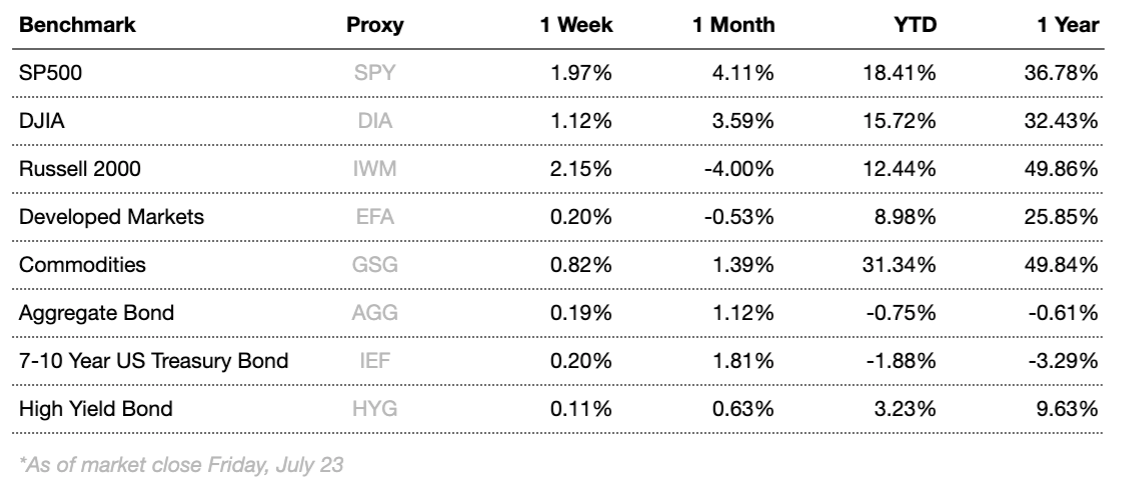Select the Commodities YTD value 31.34%
The image size is (1126, 488).
click(x=902, y=265)
